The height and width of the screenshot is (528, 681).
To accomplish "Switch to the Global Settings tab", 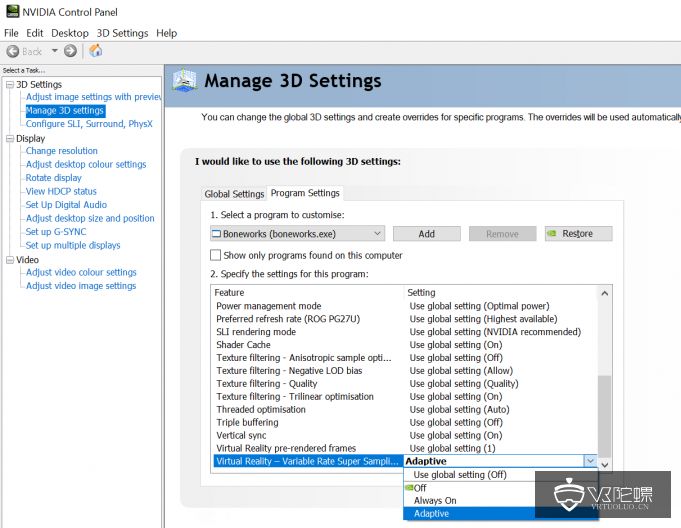I will click(234, 194).
